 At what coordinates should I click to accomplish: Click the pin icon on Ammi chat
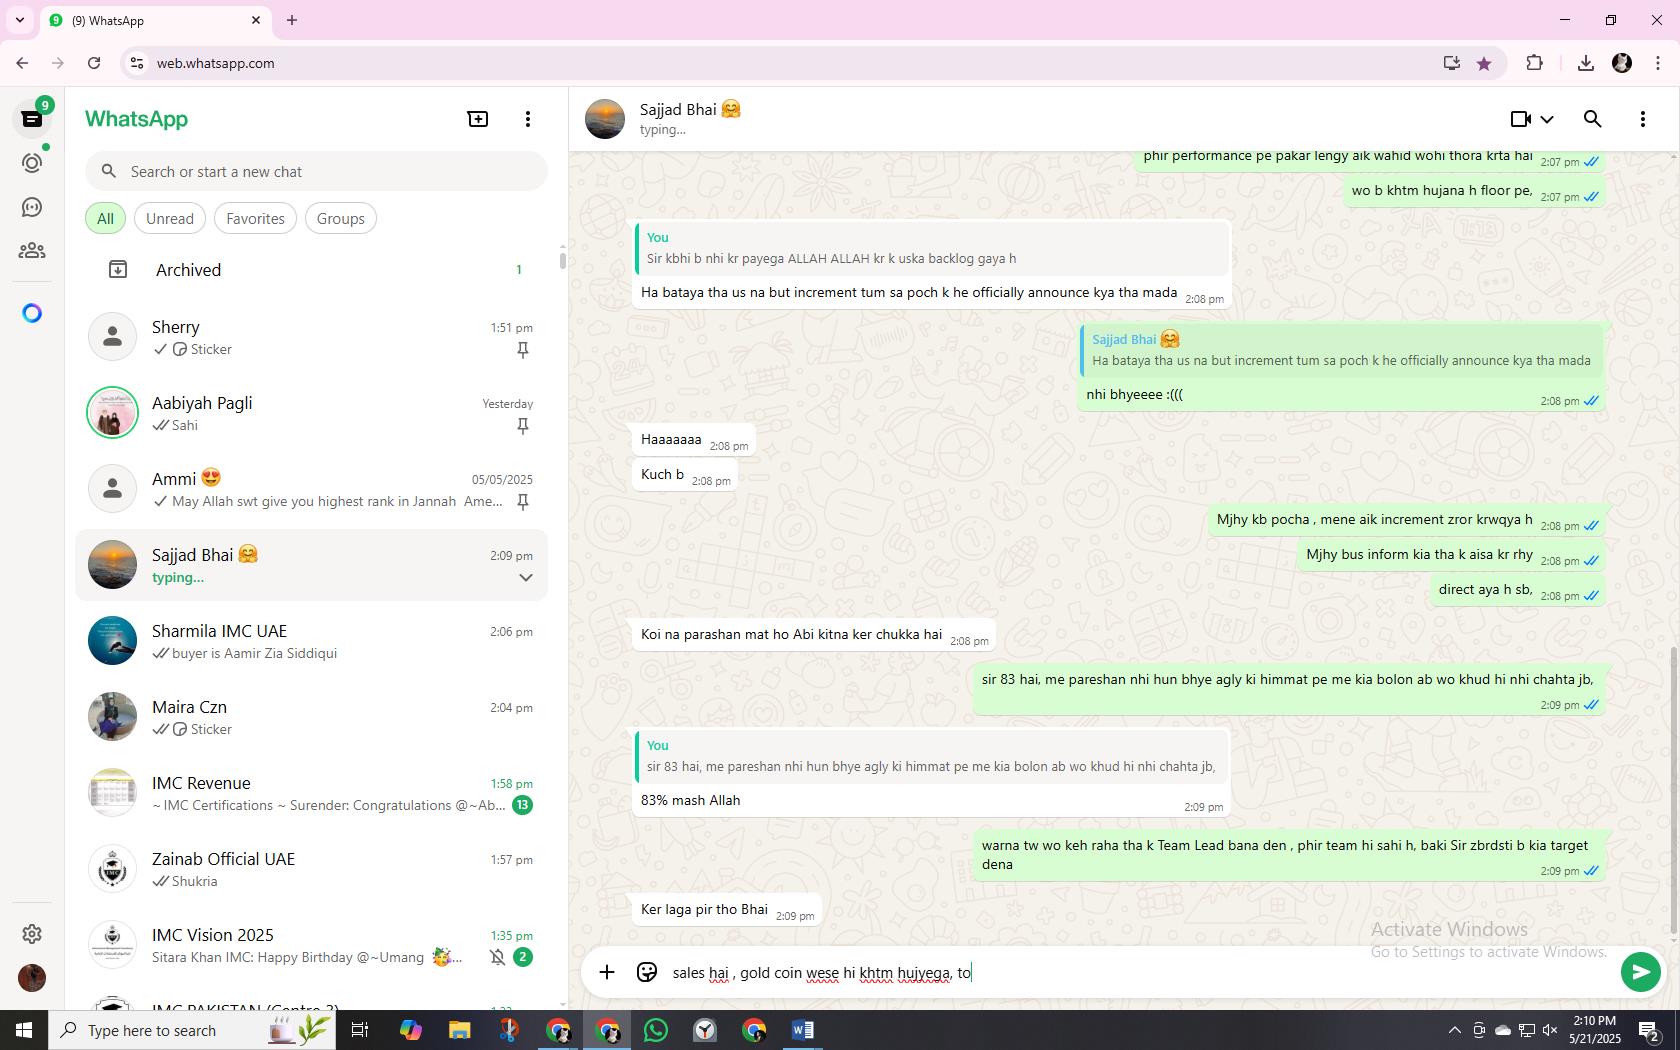(522, 502)
